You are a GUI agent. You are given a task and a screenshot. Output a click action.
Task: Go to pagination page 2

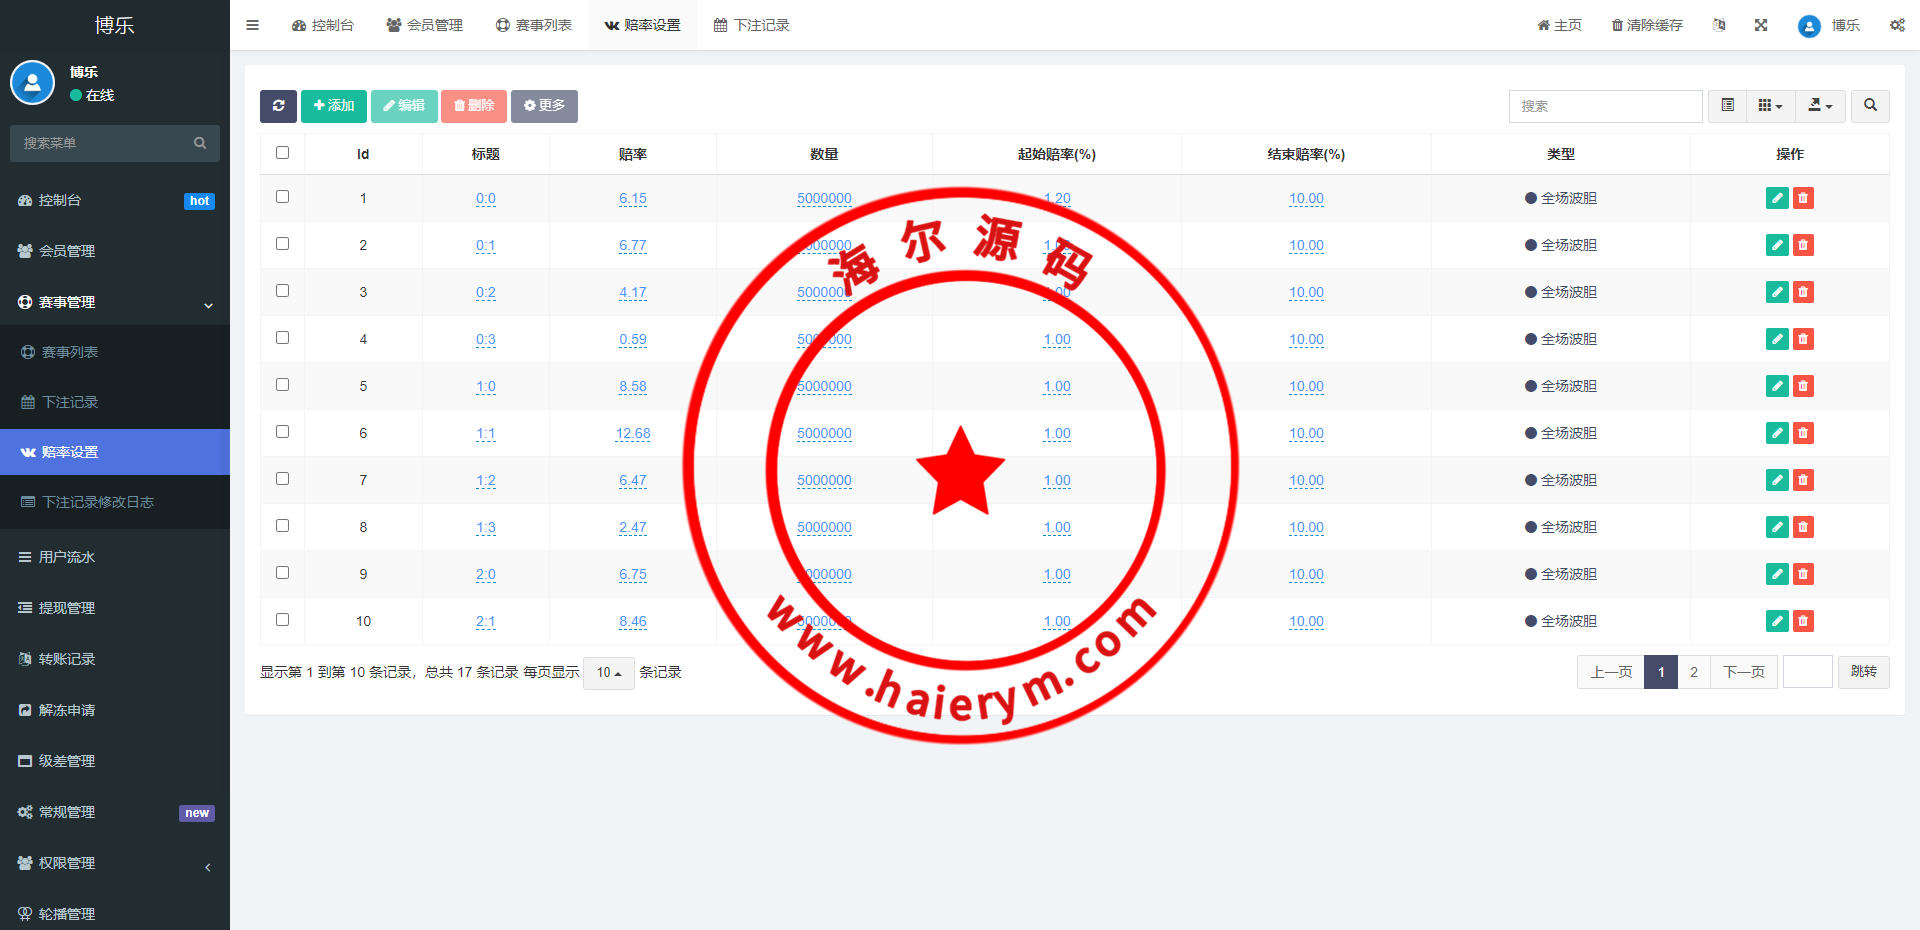point(1693,672)
